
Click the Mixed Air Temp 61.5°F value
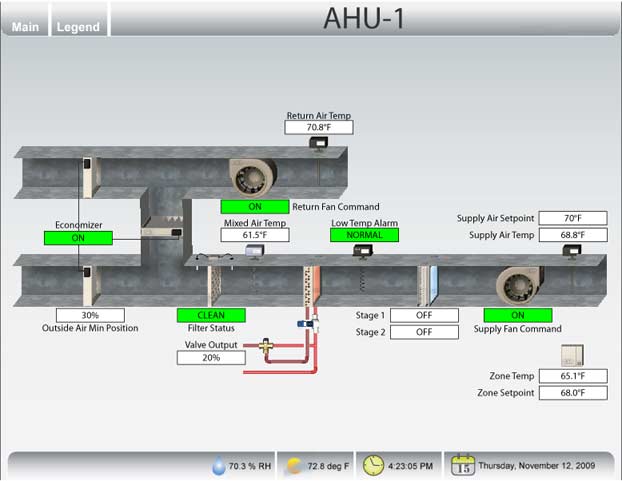click(255, 235)
